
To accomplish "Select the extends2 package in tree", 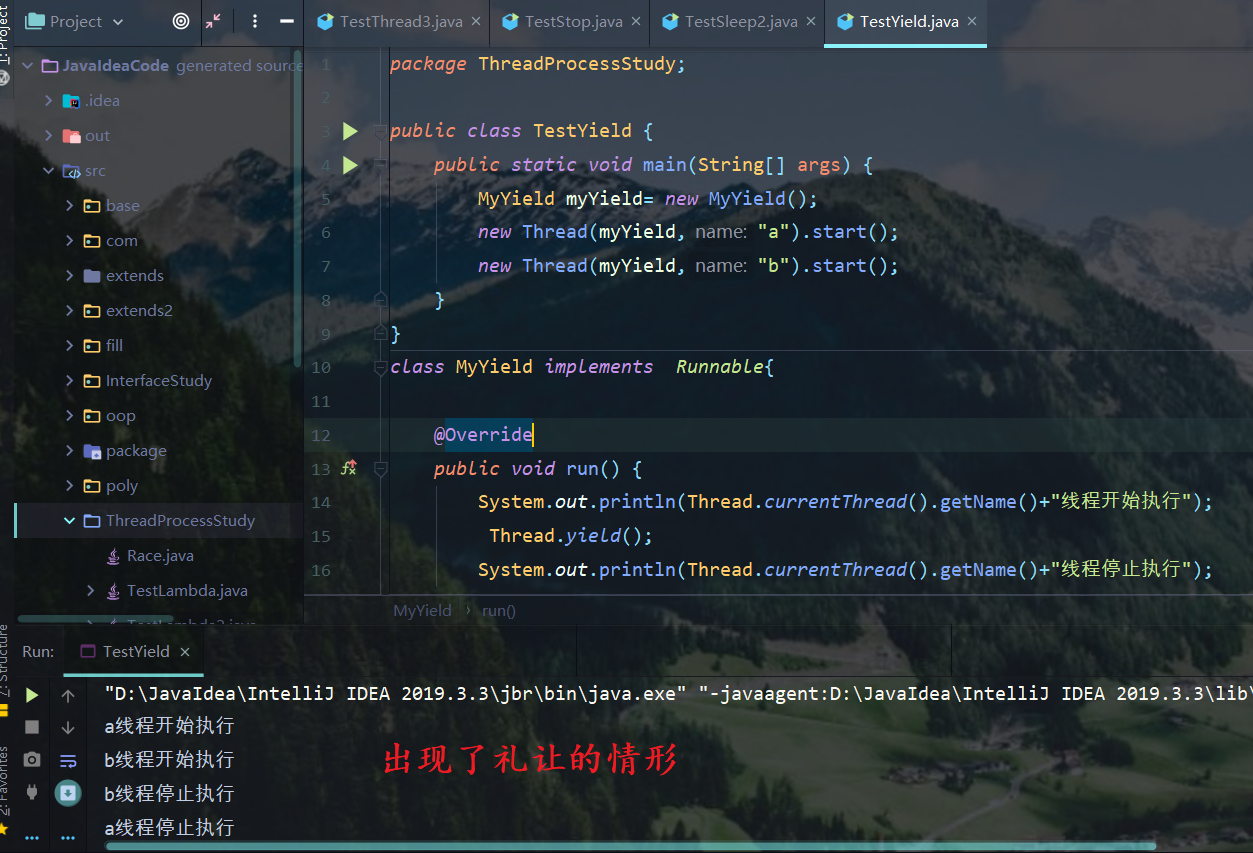I will (139, 311).
